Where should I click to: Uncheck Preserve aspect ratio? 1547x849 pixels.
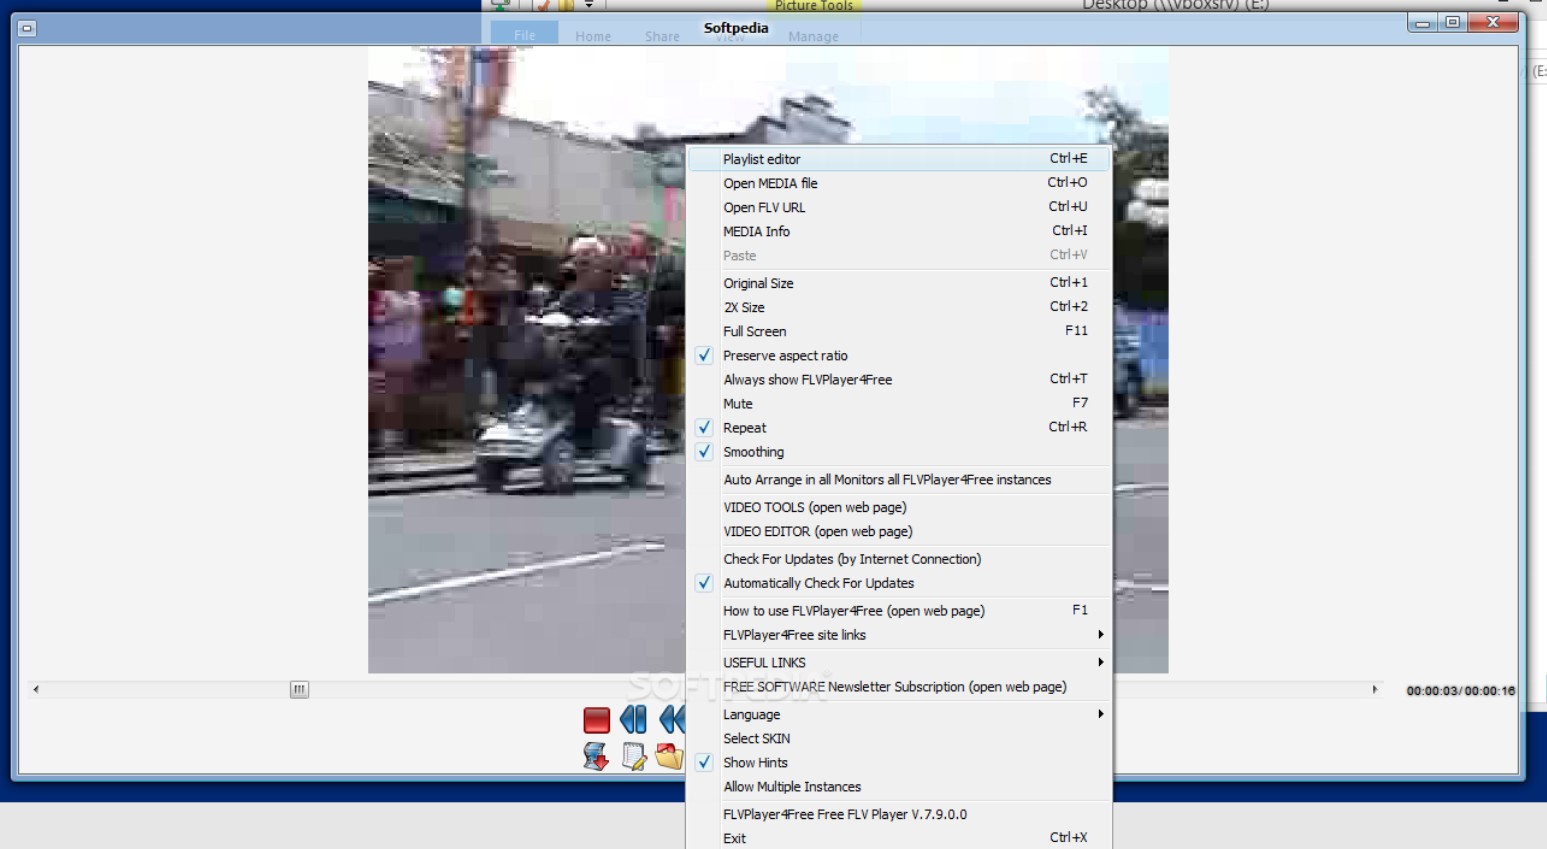pos(785,356)
